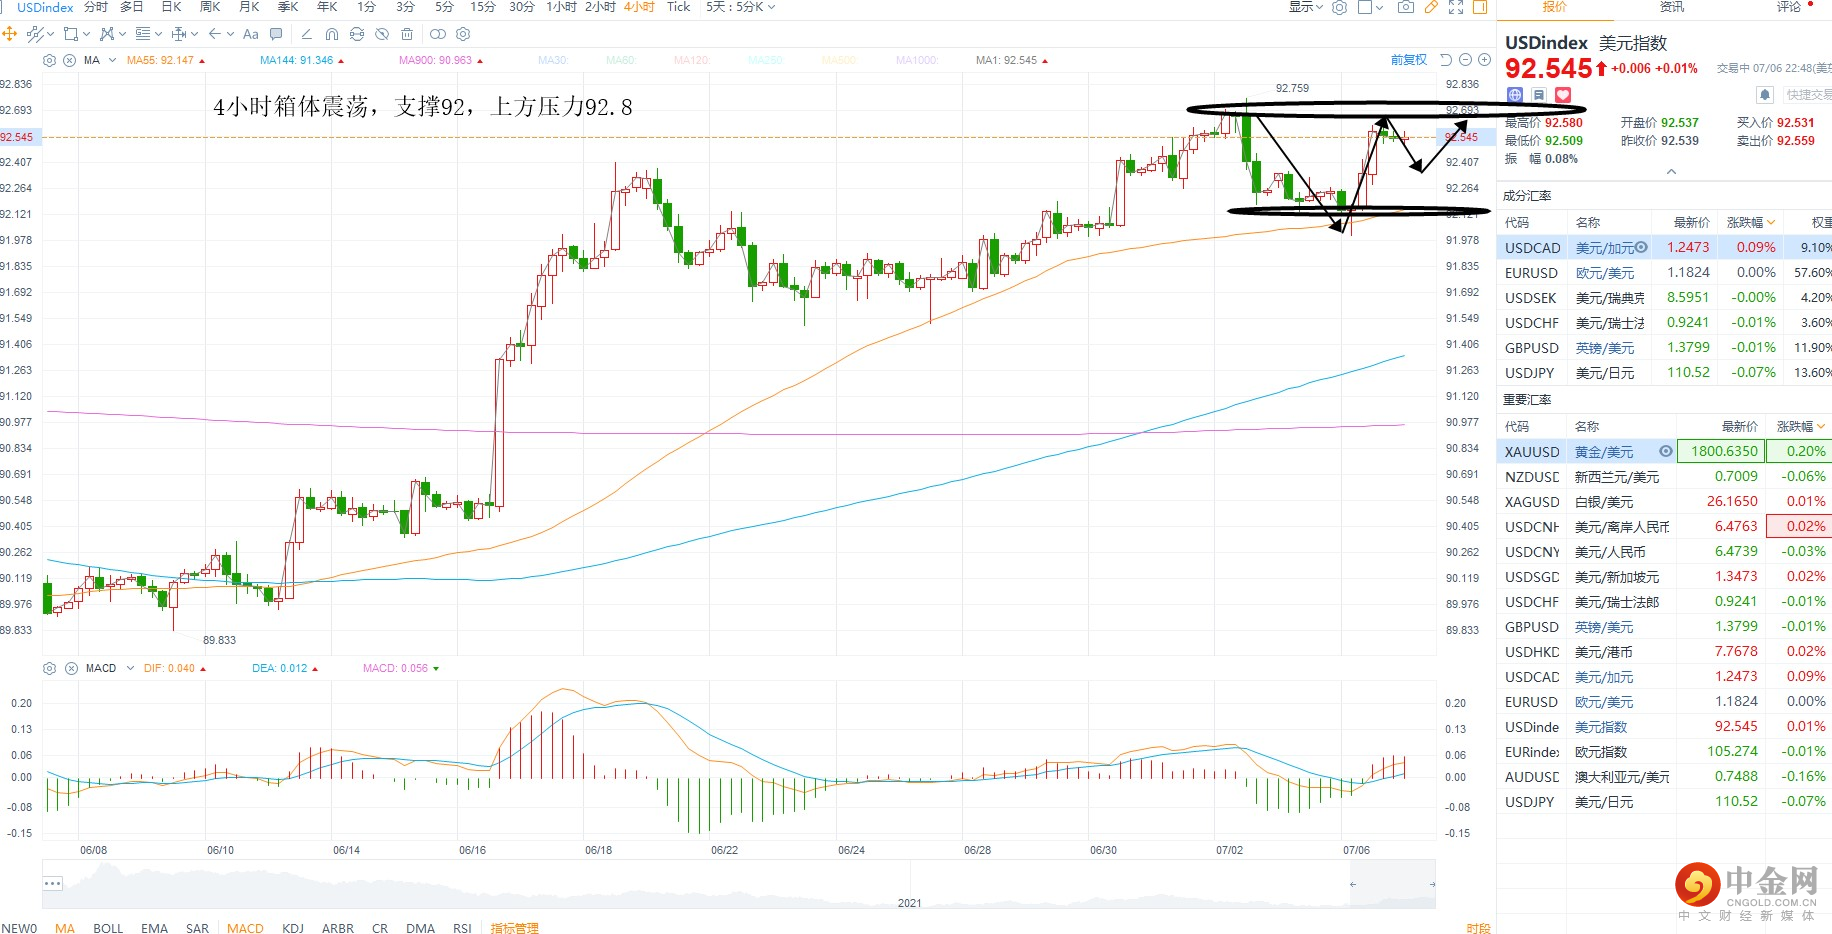This screenshot has width=1832, height=934.
Task: Open the text annotation tool (Aa)
Action: click(250, 34)
